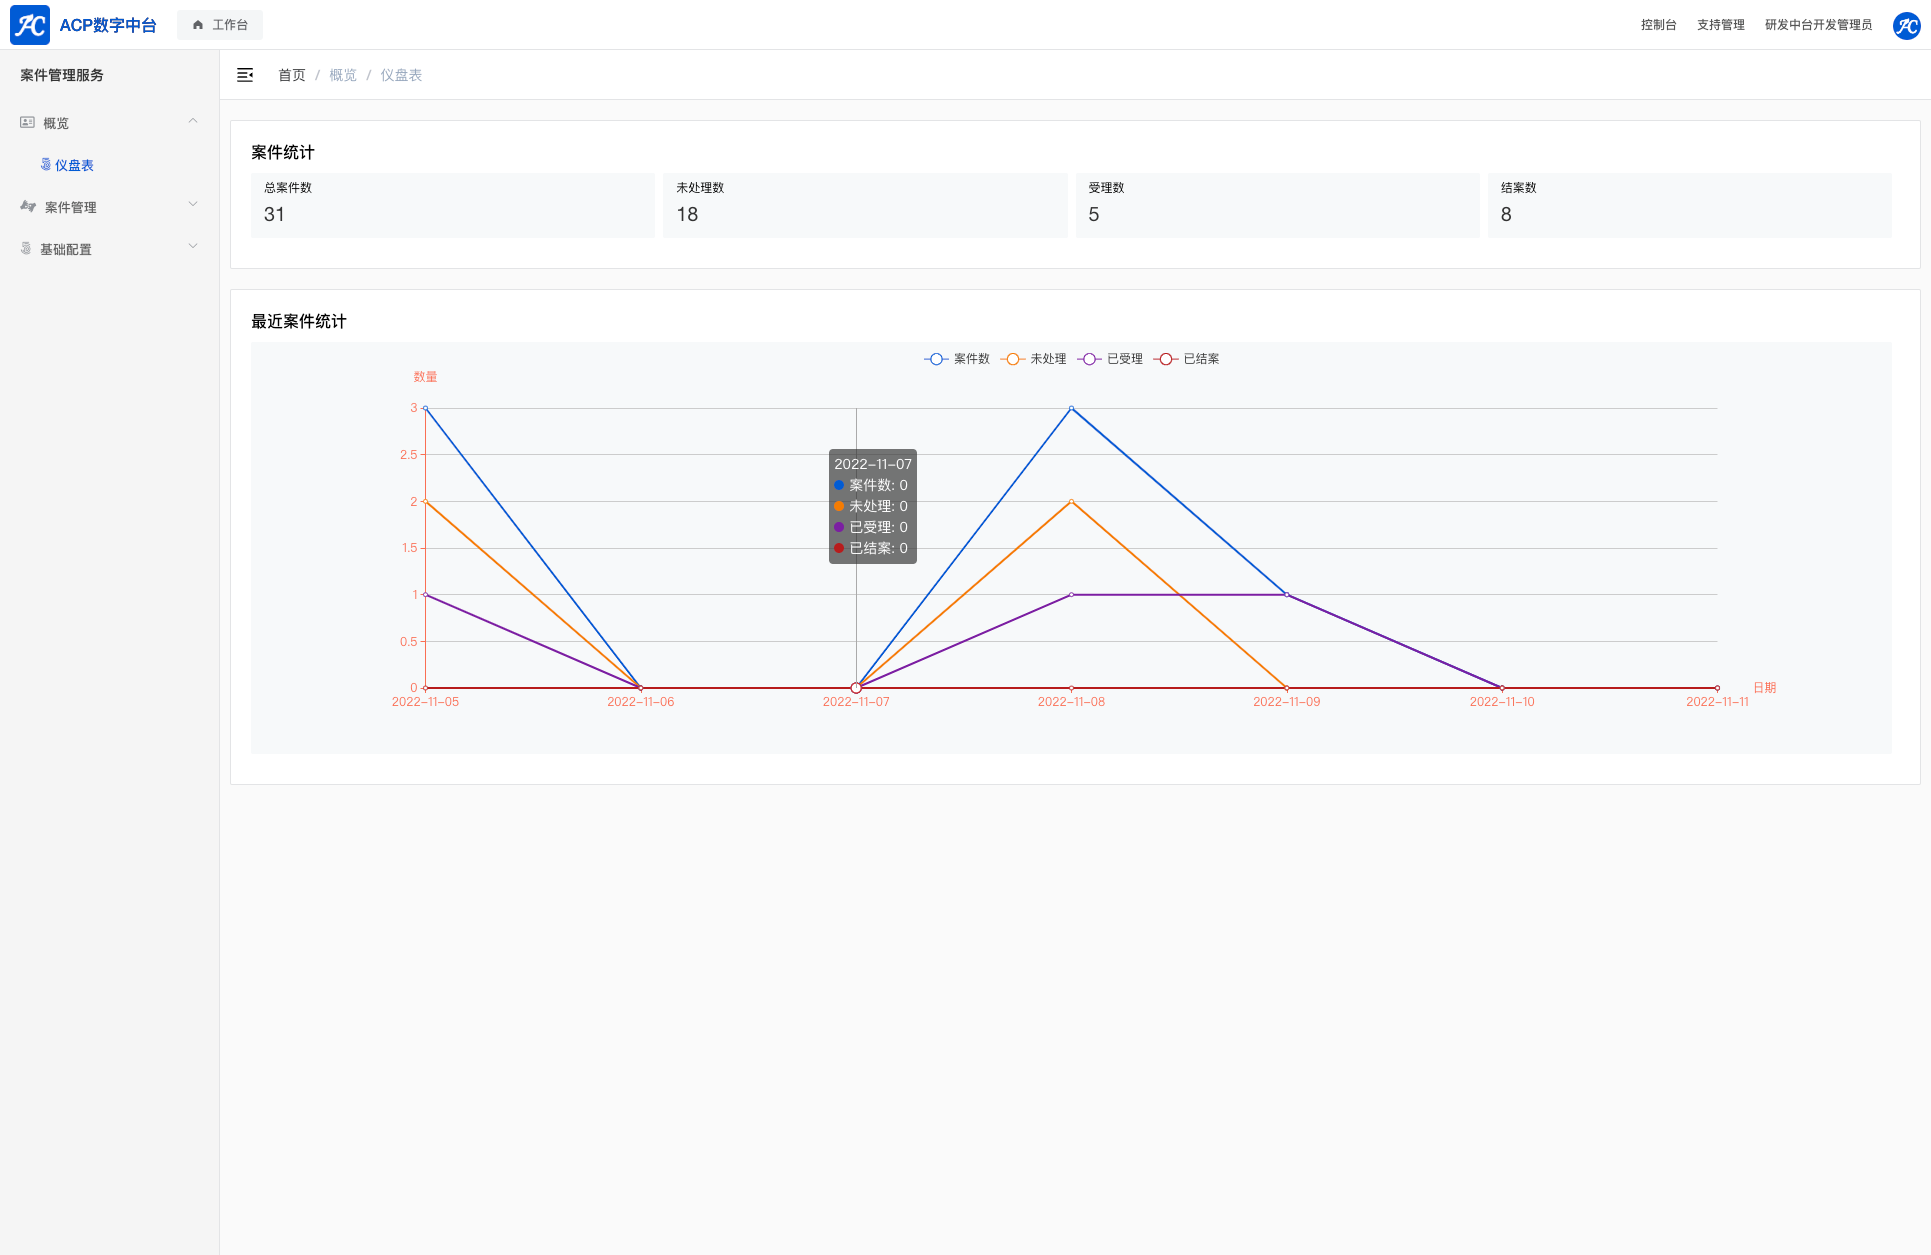Click the sidebar collapse hamburger icon

(245, 75)
